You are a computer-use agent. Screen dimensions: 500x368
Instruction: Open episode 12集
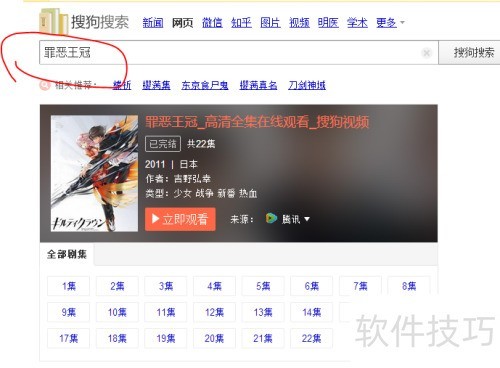(x=214, y=312)
